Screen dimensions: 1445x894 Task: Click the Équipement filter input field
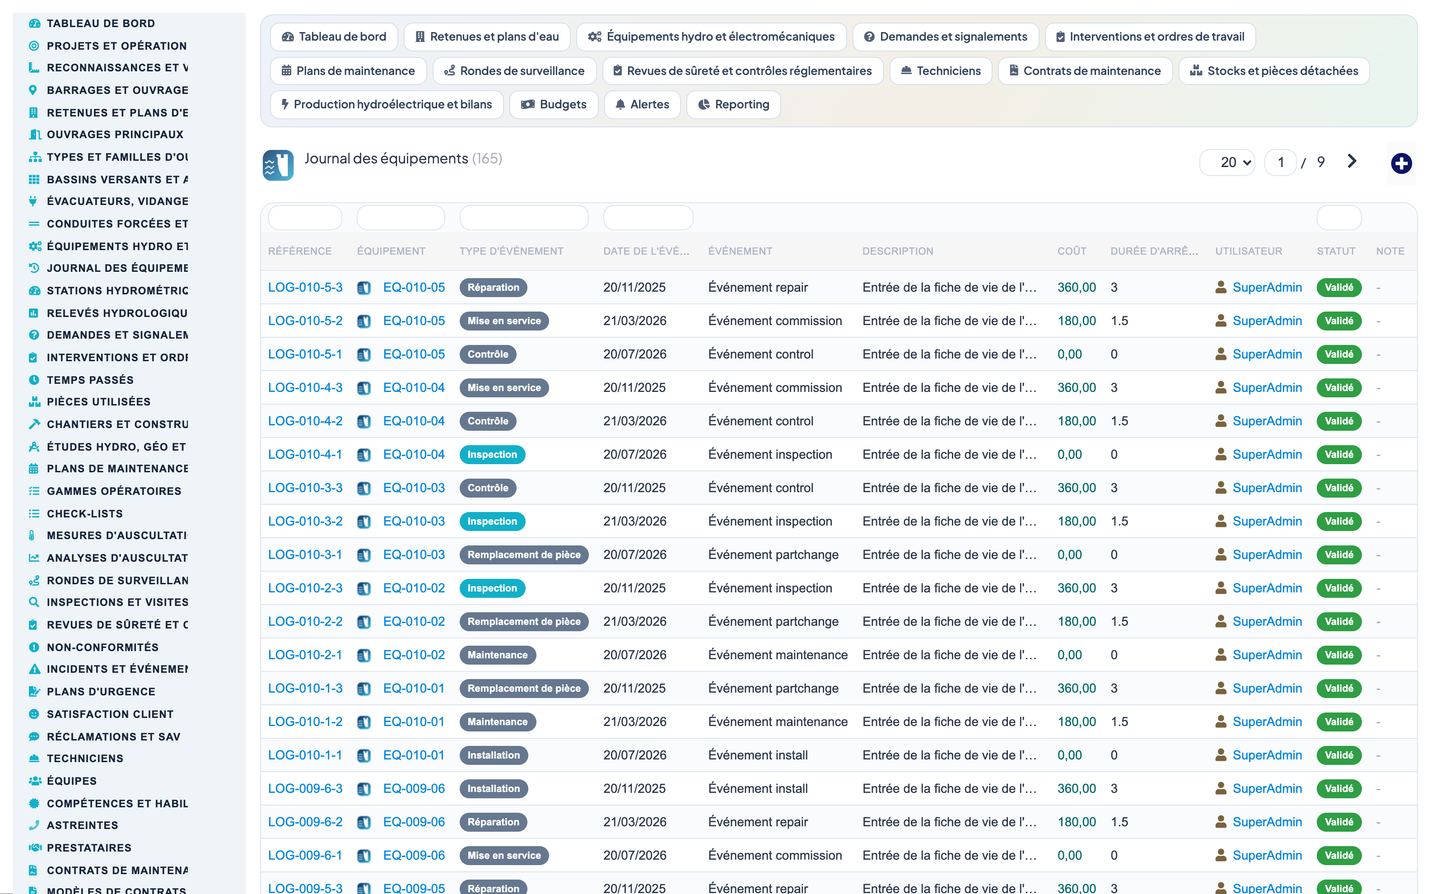[x=401, y=217]
